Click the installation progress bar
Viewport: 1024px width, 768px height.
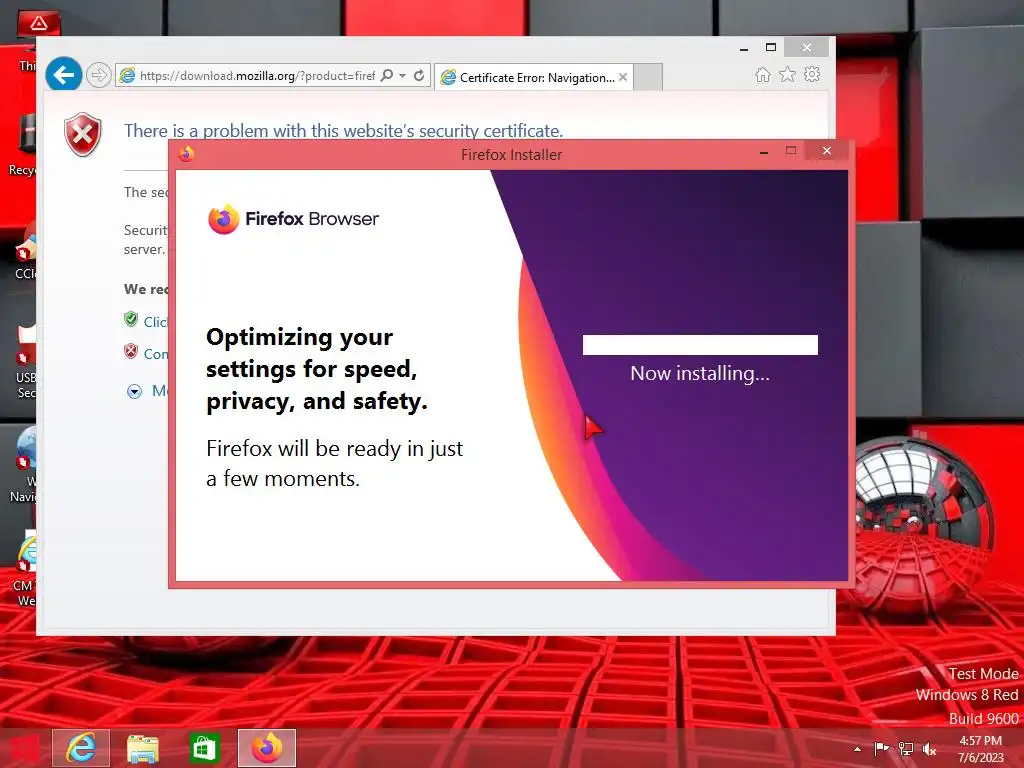coord(700,345)
